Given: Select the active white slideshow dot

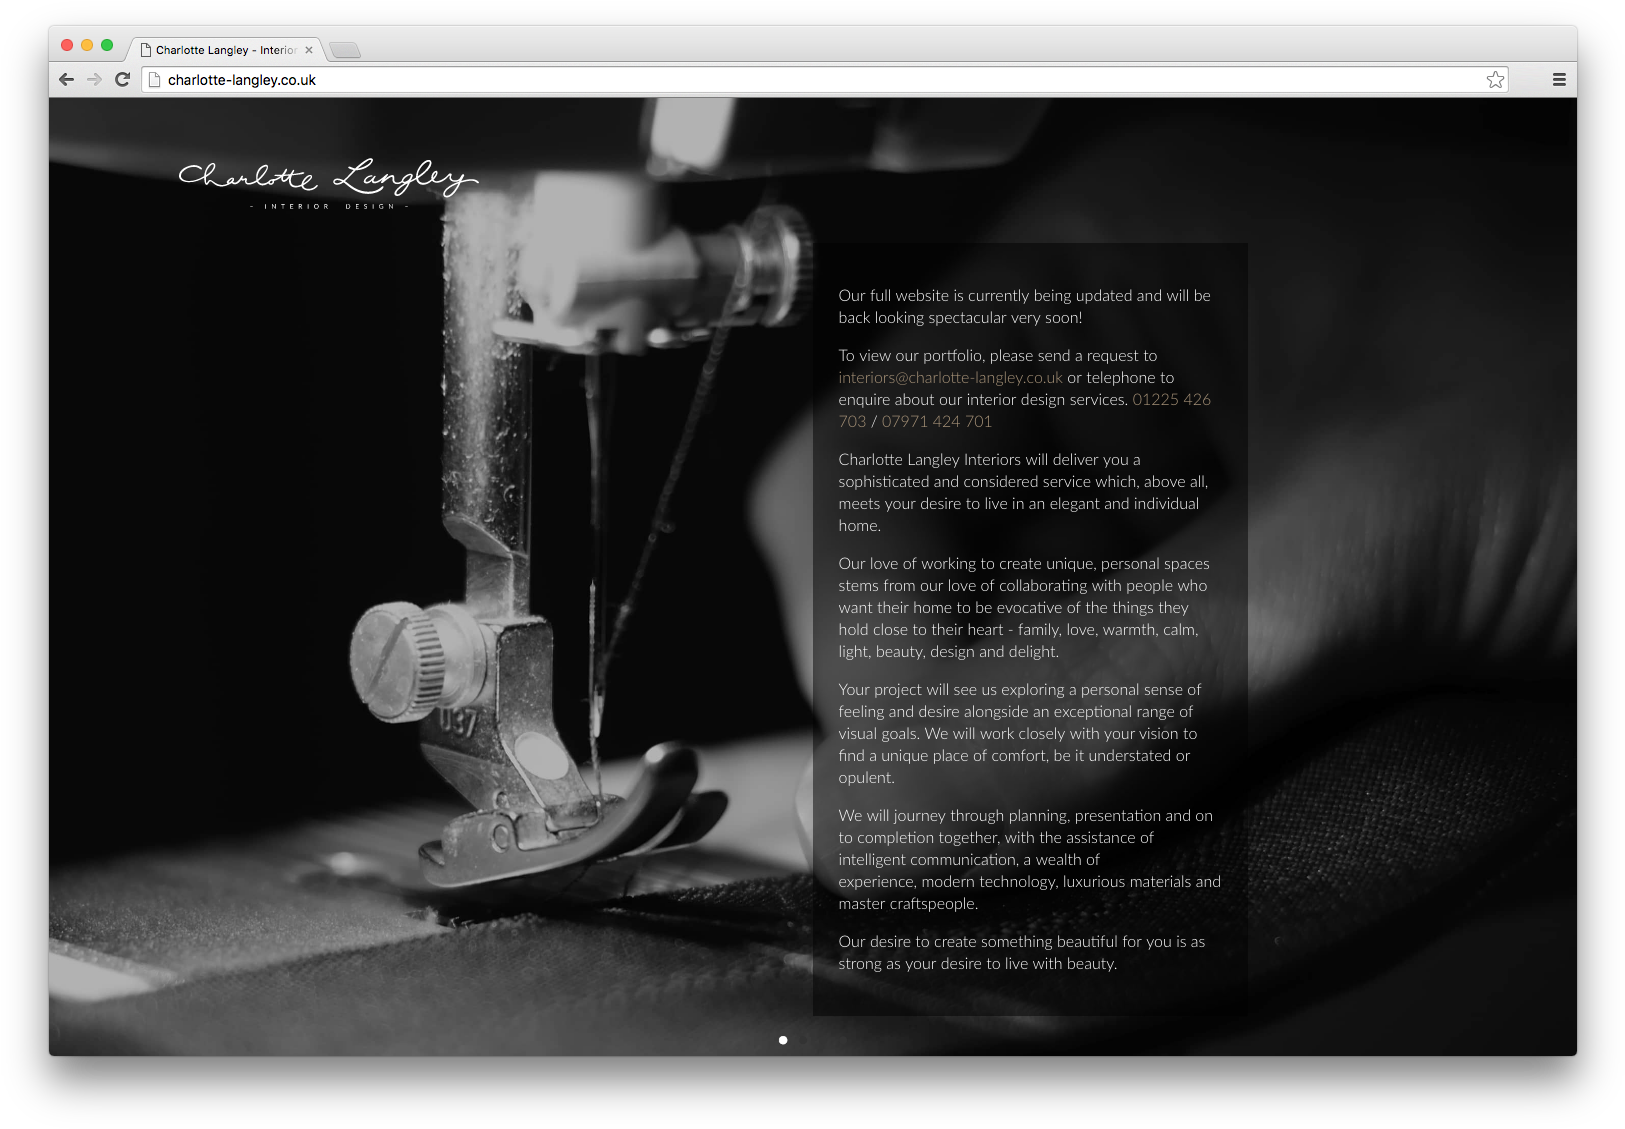Looking at the screenshot, I should coord(783,1040).
